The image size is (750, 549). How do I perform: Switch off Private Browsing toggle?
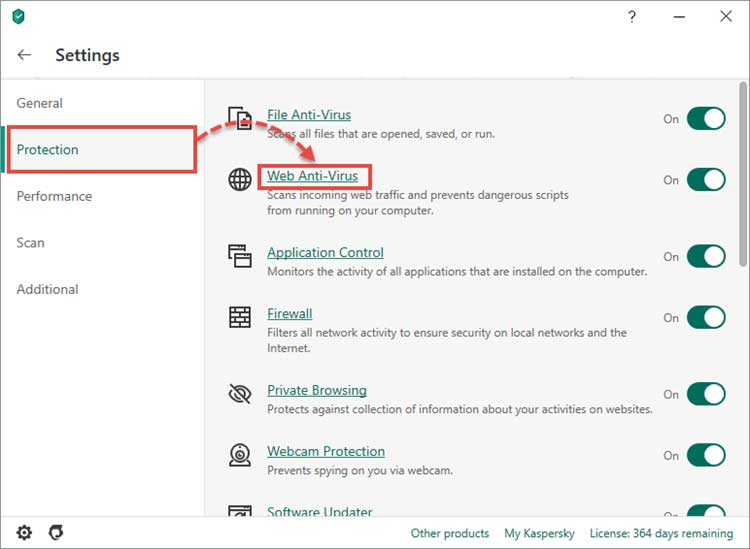click(x=706, y=394)
